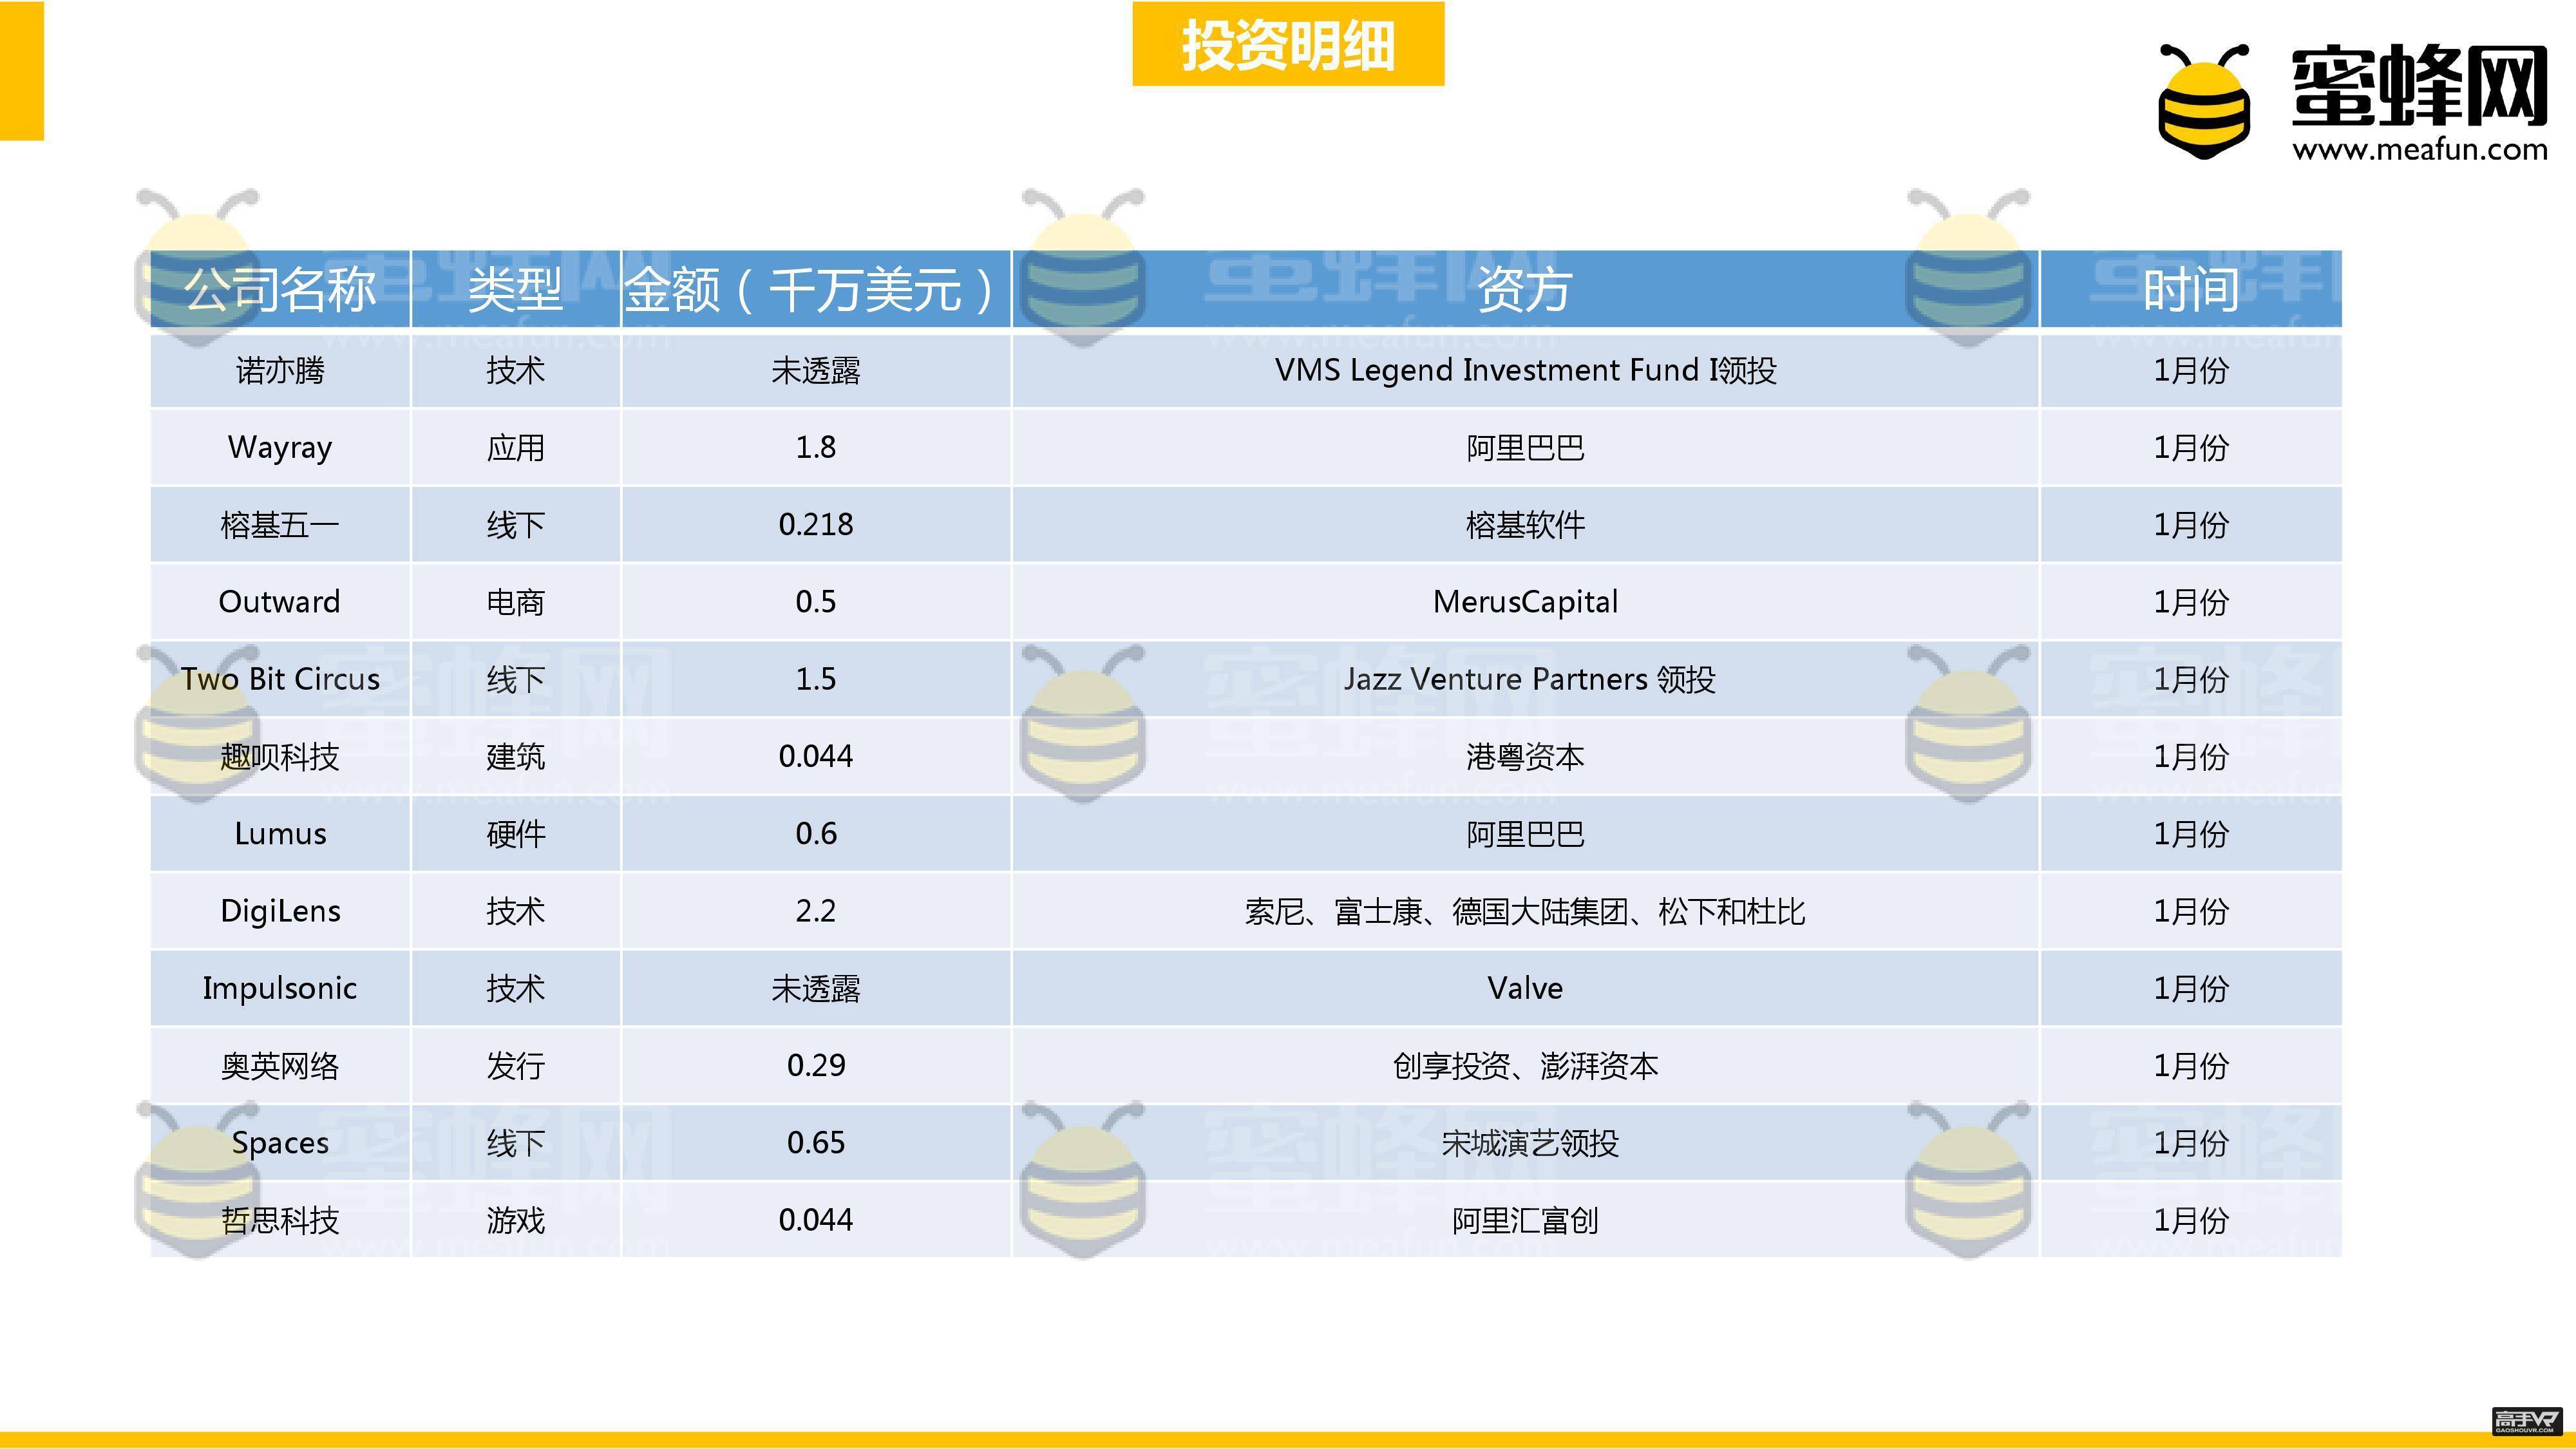Click the amount 1.8 cell
The width and height of the screenshot is (2576, 1449).
tap(815, 448)
